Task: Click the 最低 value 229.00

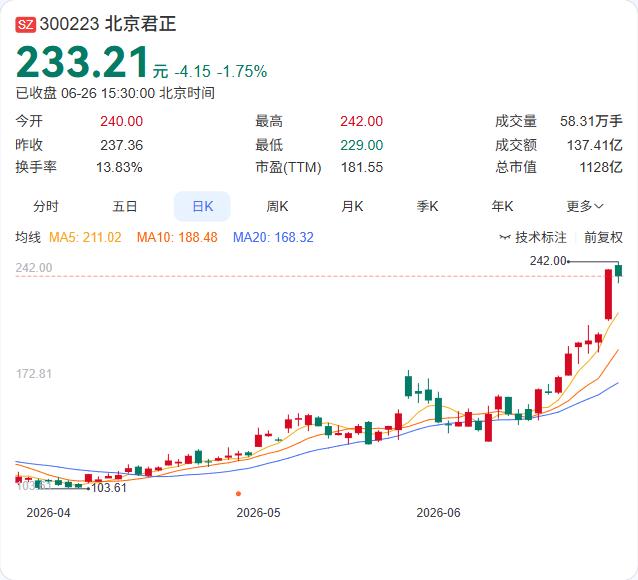Action: point(361,145)
